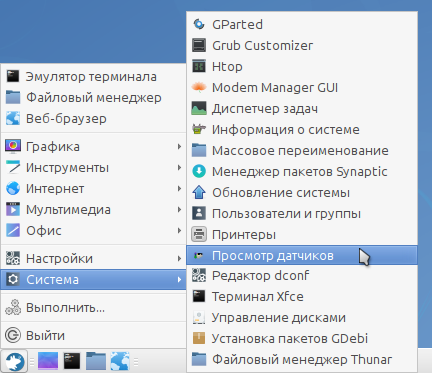
Task: Launch Эмулятор терминала
Action: 93,77
